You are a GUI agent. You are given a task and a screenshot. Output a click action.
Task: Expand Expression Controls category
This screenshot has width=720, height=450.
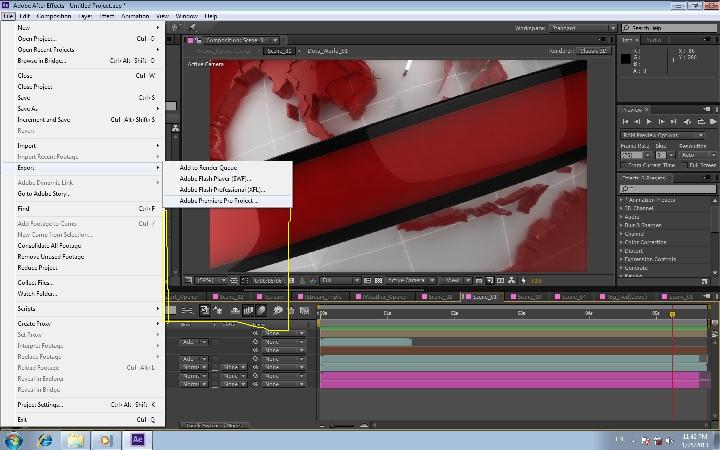[622, 259]
